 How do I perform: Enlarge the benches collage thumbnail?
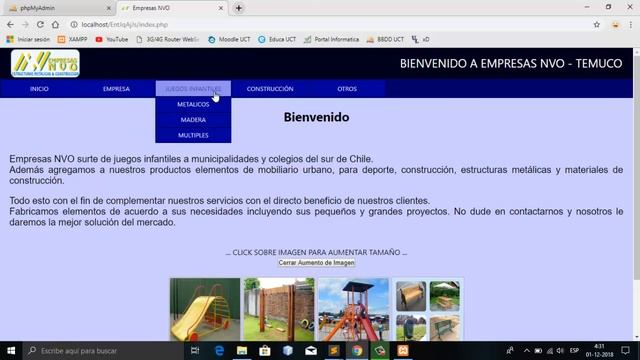(x=428, y=309)
